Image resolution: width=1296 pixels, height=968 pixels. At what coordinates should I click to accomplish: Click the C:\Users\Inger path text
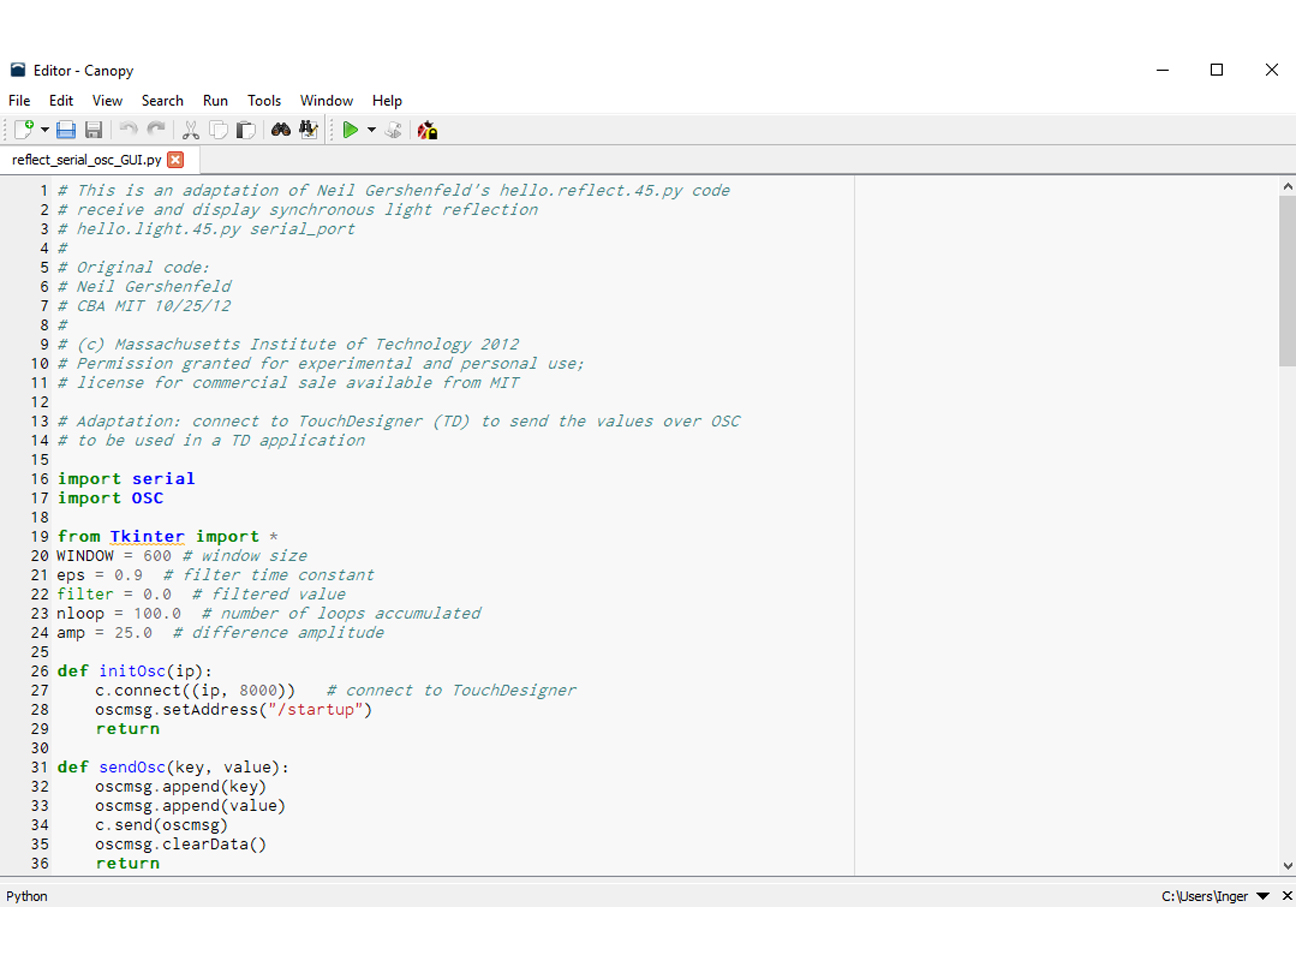1204,897
